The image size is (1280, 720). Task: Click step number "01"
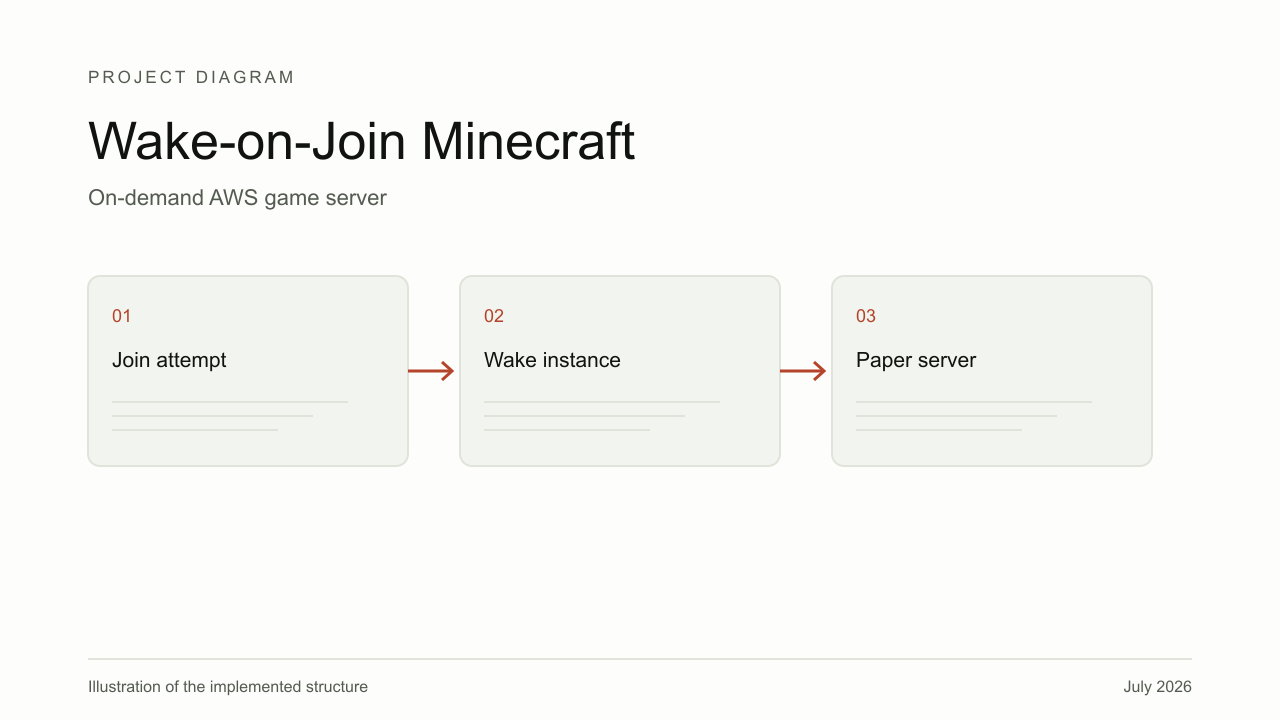point(122,316)
